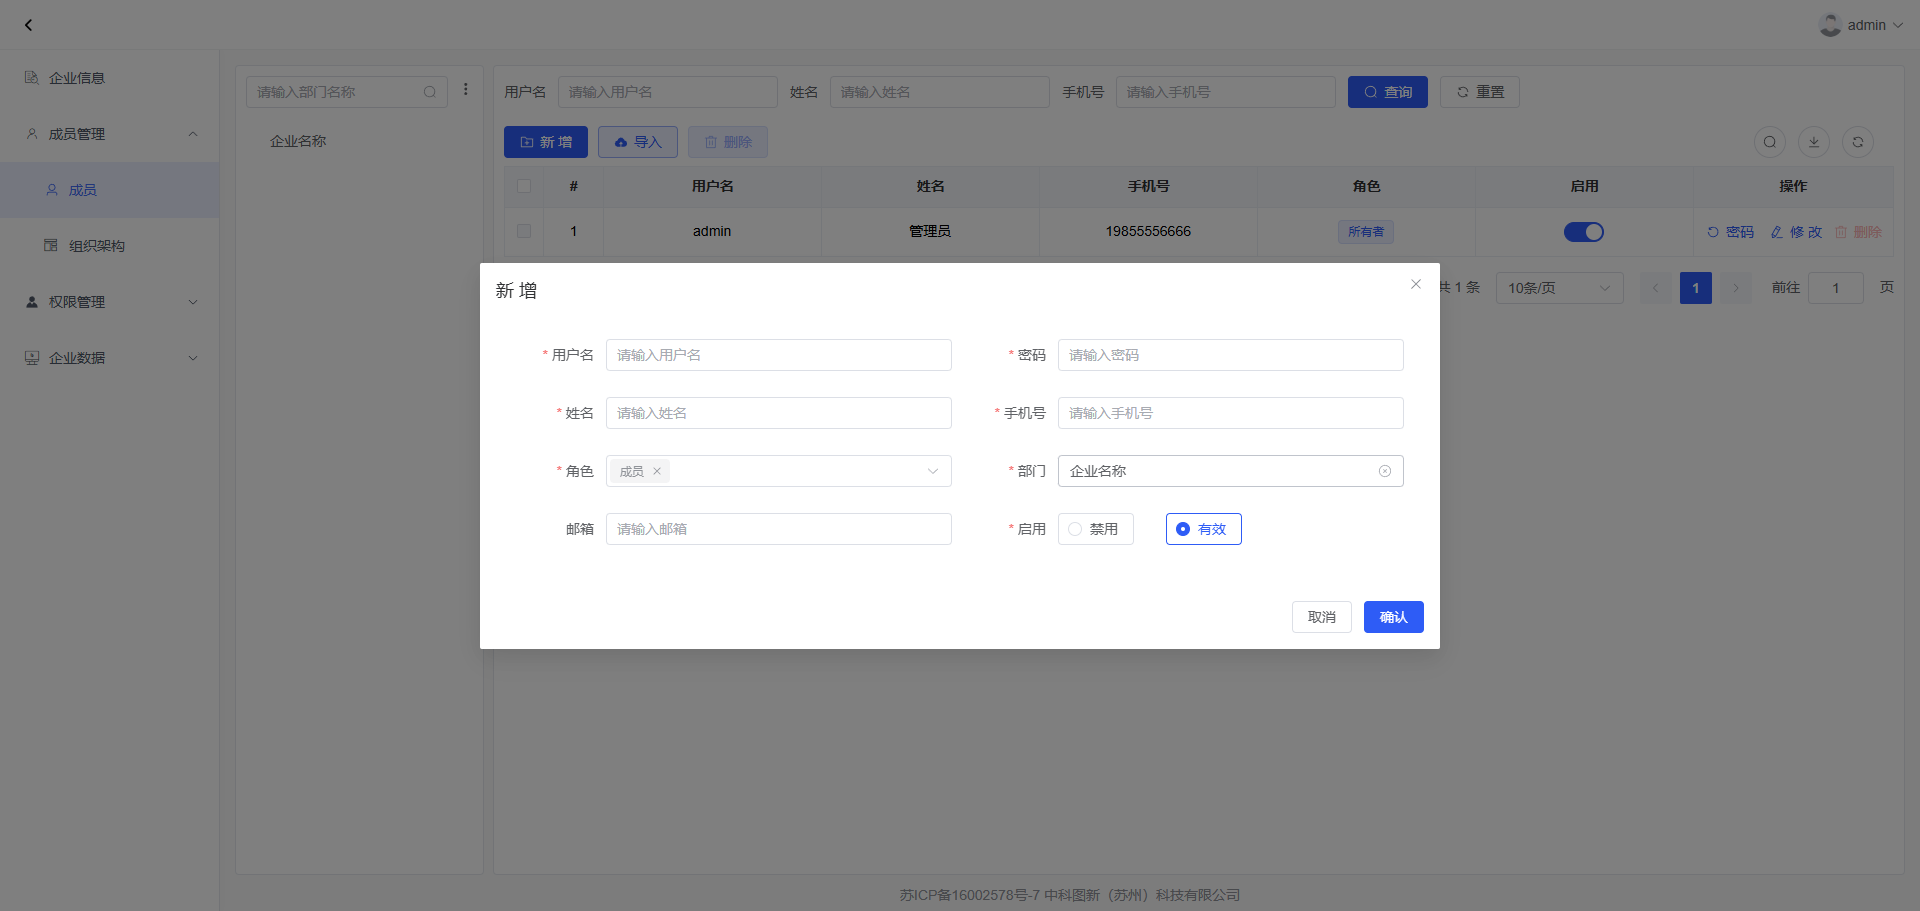
Task: Clear the 部门 field with its clear icon
Action: click(1384, 471)
